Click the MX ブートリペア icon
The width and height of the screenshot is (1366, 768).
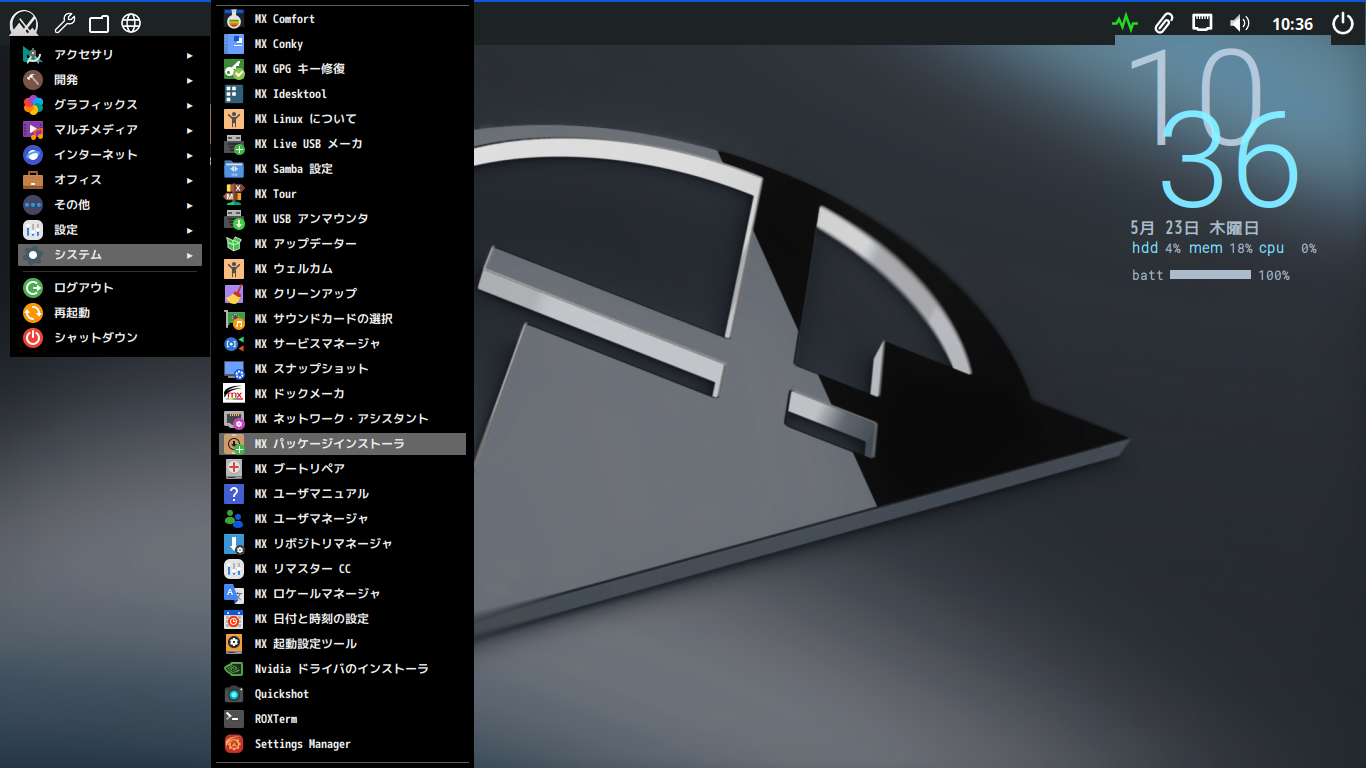tap(234, 469)
